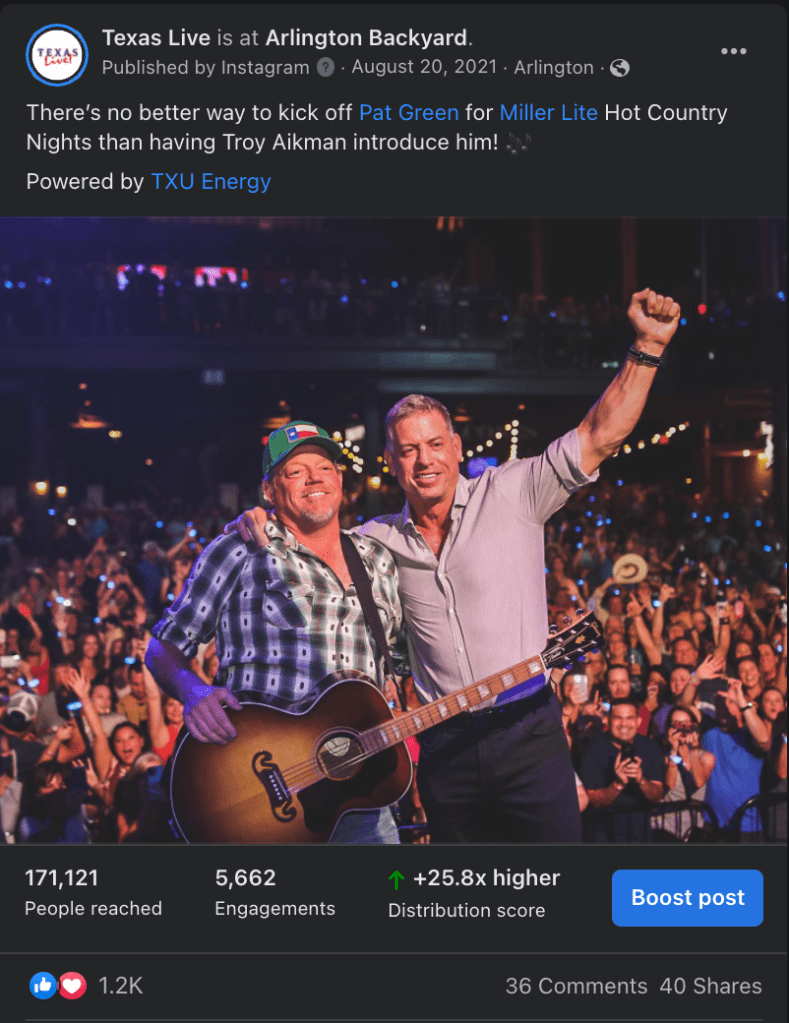This screenshot has width=789, height=1023.
Task: View the 36 Comments
Action: 576,986
